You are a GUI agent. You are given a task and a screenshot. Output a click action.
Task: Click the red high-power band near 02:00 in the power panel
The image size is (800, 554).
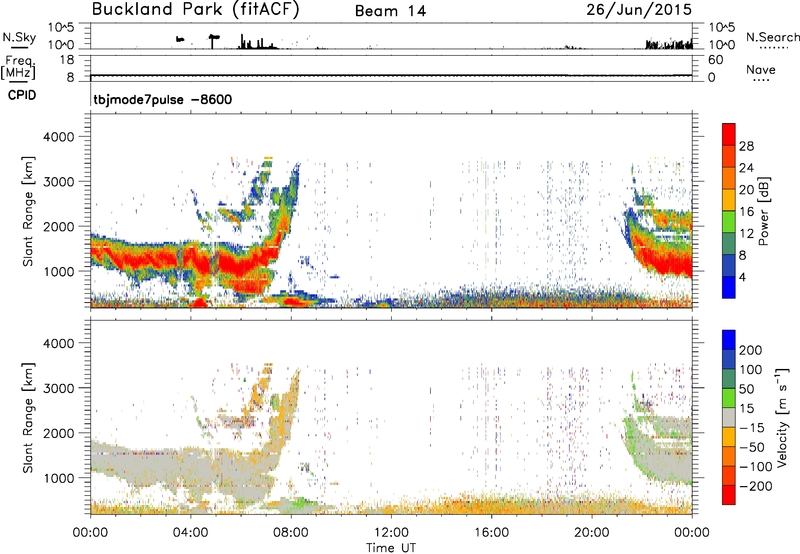[140, 258]
